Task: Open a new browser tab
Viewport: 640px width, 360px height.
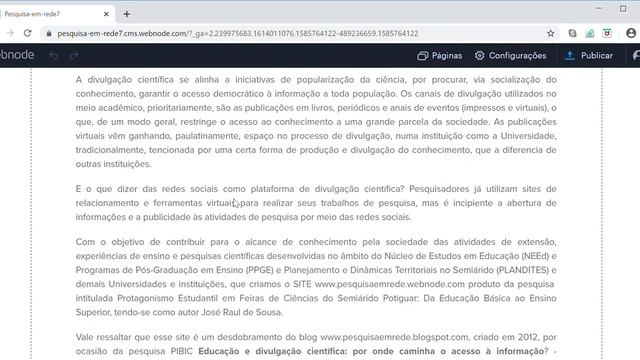Action: tap(127, 14)
